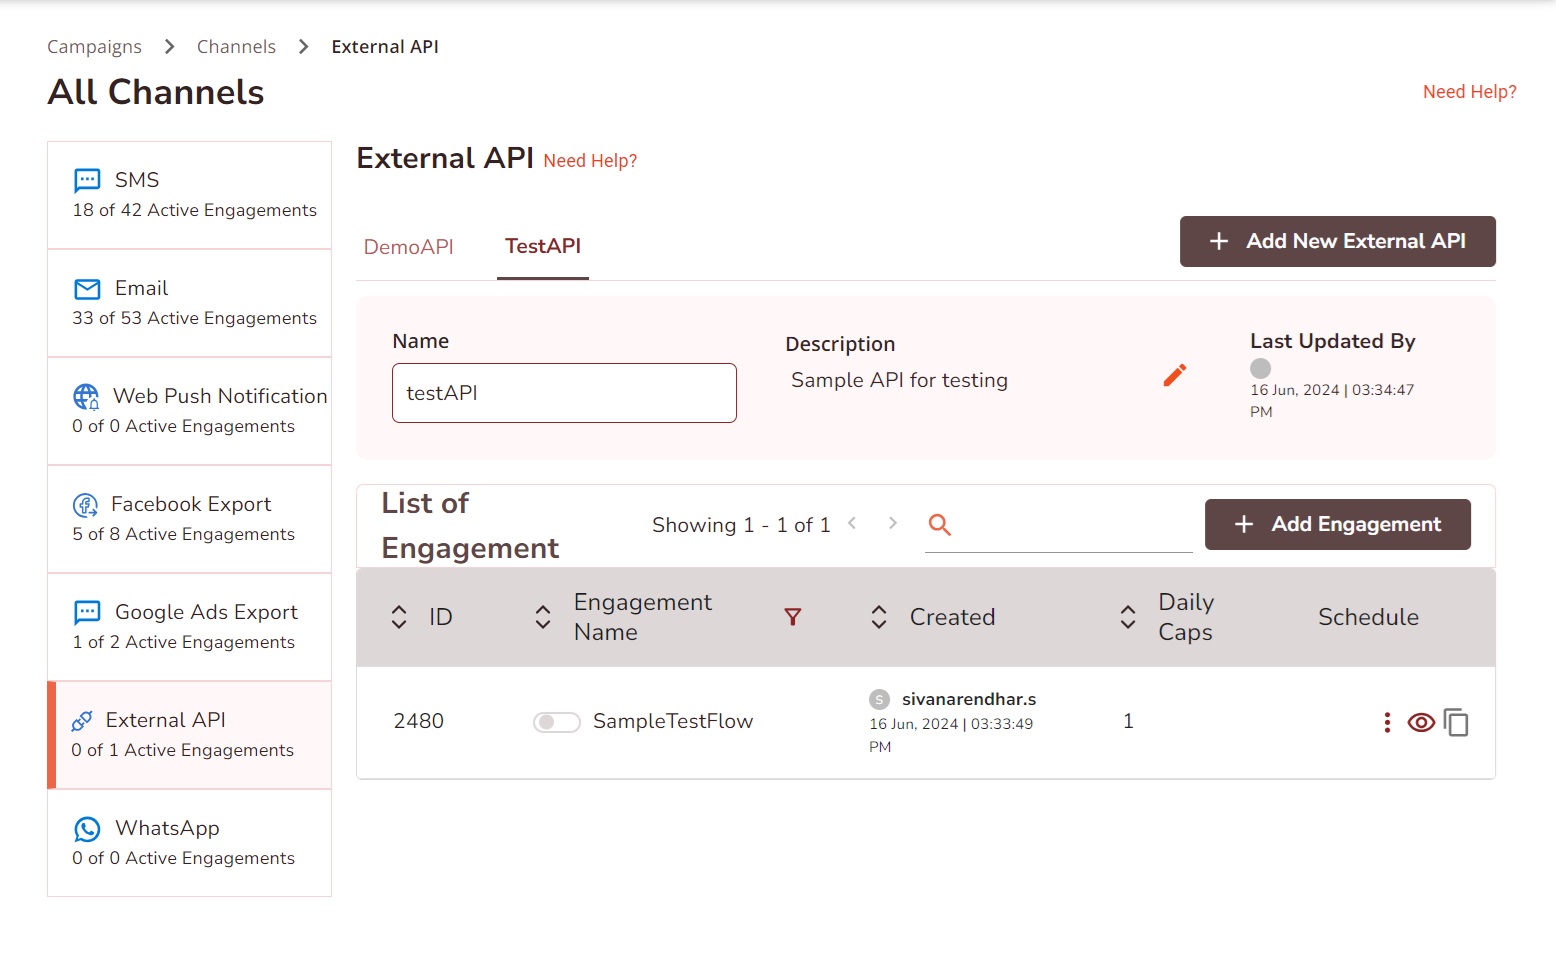This screenshot has width=1556, height=979.
Task: Open the Engagement Name filter funnel
Action: click(x=793, y=617)
